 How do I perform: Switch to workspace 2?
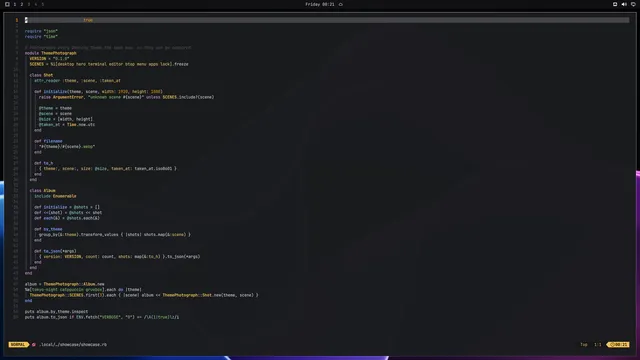pos(22,4)
